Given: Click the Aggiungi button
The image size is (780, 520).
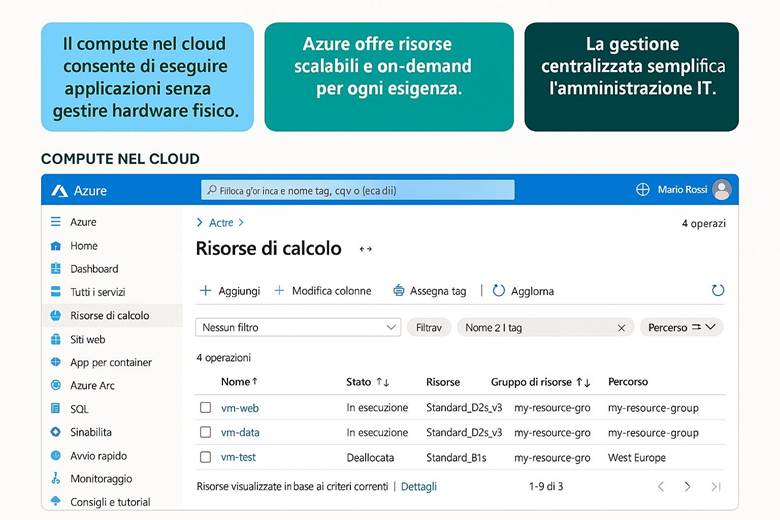Looking at the screenshot, I should pos(230,291).
